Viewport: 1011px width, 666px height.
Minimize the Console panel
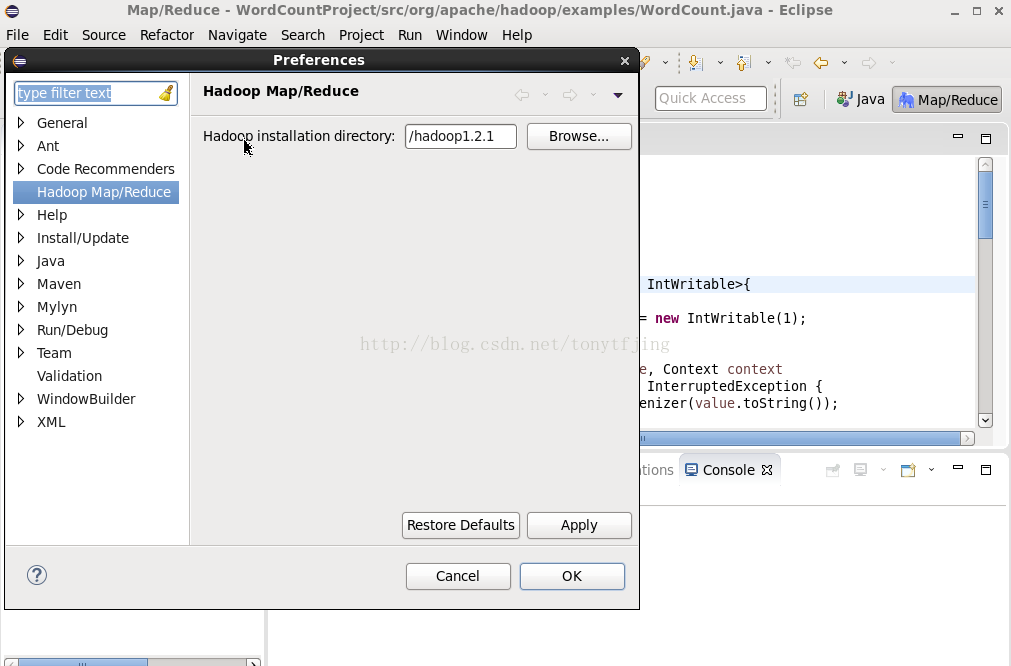(x=957, y=467)
